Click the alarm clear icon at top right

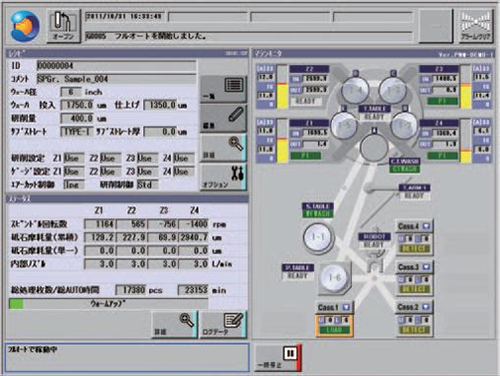476,26
